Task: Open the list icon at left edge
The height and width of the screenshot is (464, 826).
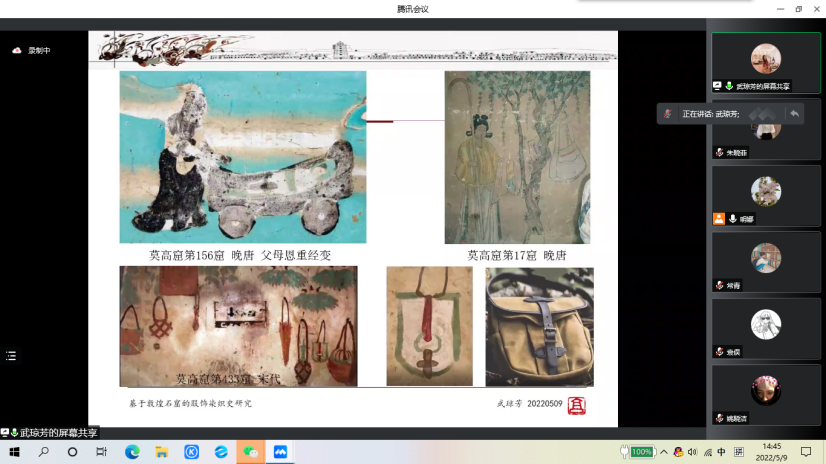Action: click(x=11, y=355)
